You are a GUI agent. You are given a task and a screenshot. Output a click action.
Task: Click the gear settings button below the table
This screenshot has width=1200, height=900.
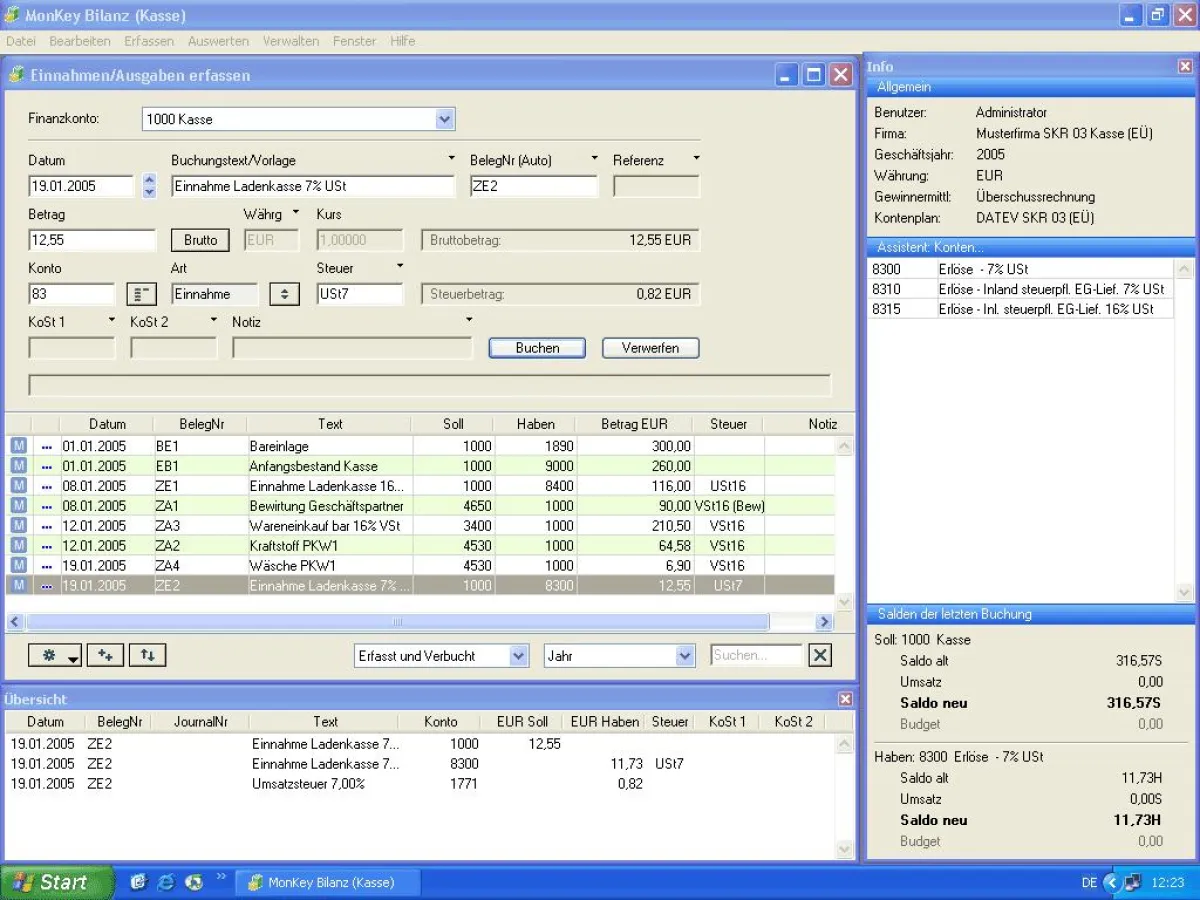[55, 655]
